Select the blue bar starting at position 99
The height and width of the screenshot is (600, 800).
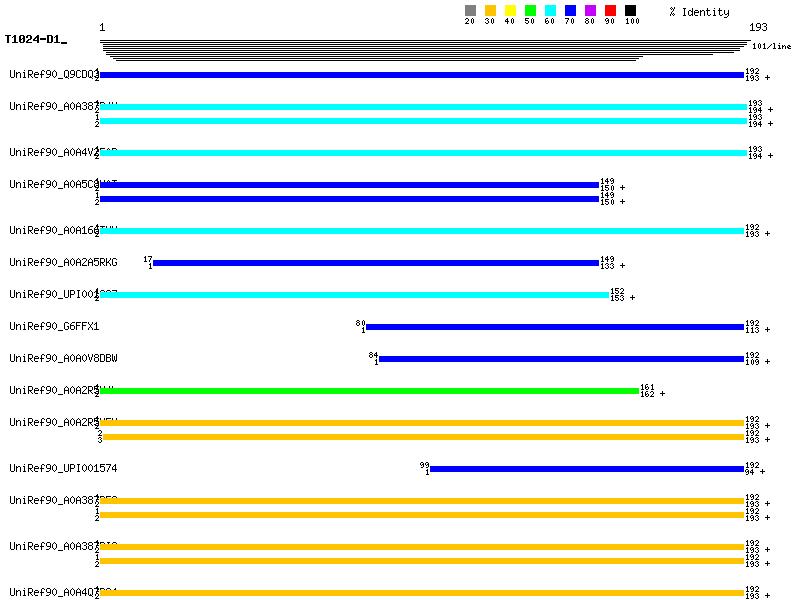(x=587, y=469)
